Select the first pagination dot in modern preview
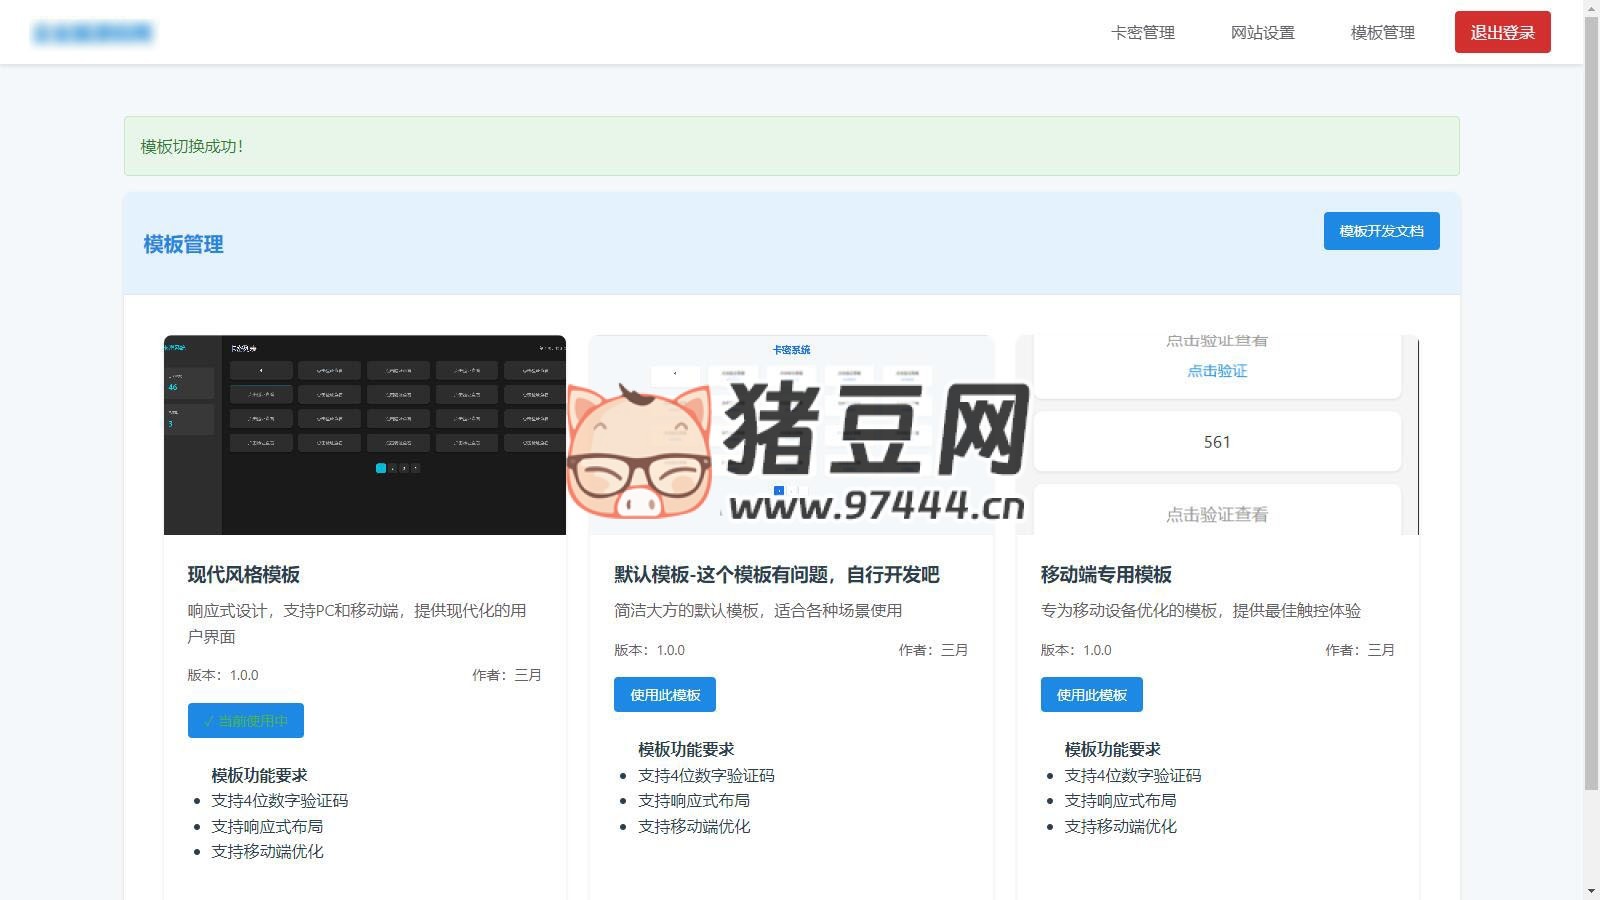The width and height of the screenshot is (1600, 900). (381, 467)
